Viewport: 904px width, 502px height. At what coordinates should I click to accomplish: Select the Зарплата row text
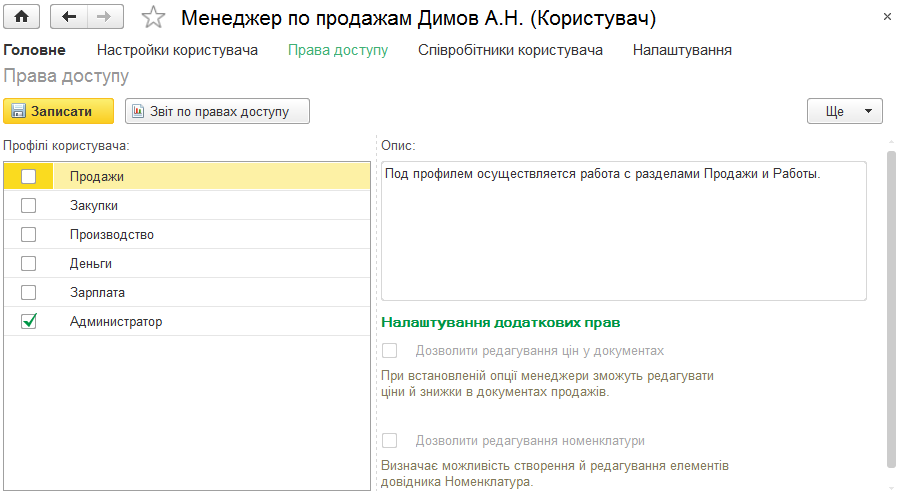[x=97, y=292]
